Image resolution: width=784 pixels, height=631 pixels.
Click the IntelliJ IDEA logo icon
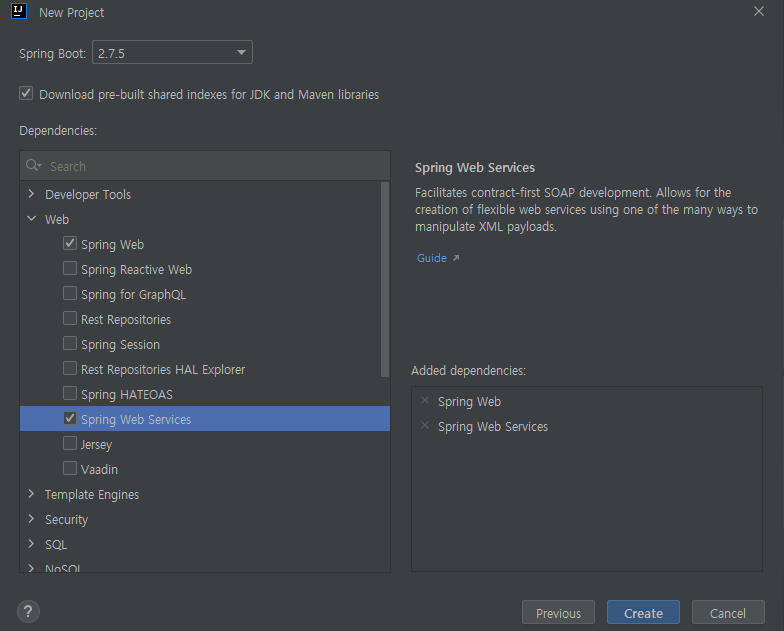(18, 11)
